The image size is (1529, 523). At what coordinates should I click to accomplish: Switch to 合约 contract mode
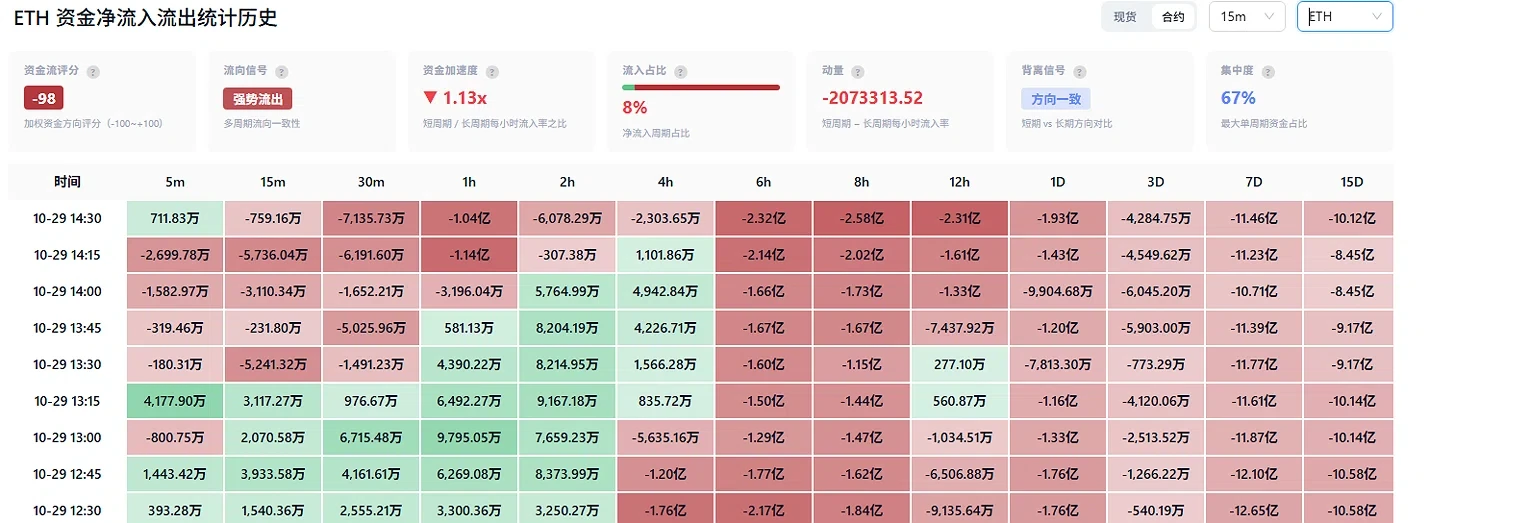[1173, 17]
